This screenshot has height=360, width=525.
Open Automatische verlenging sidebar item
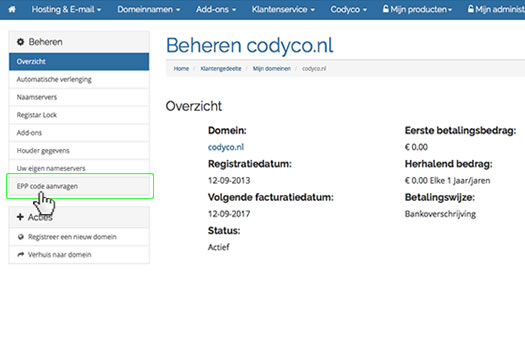coord(79,79)
